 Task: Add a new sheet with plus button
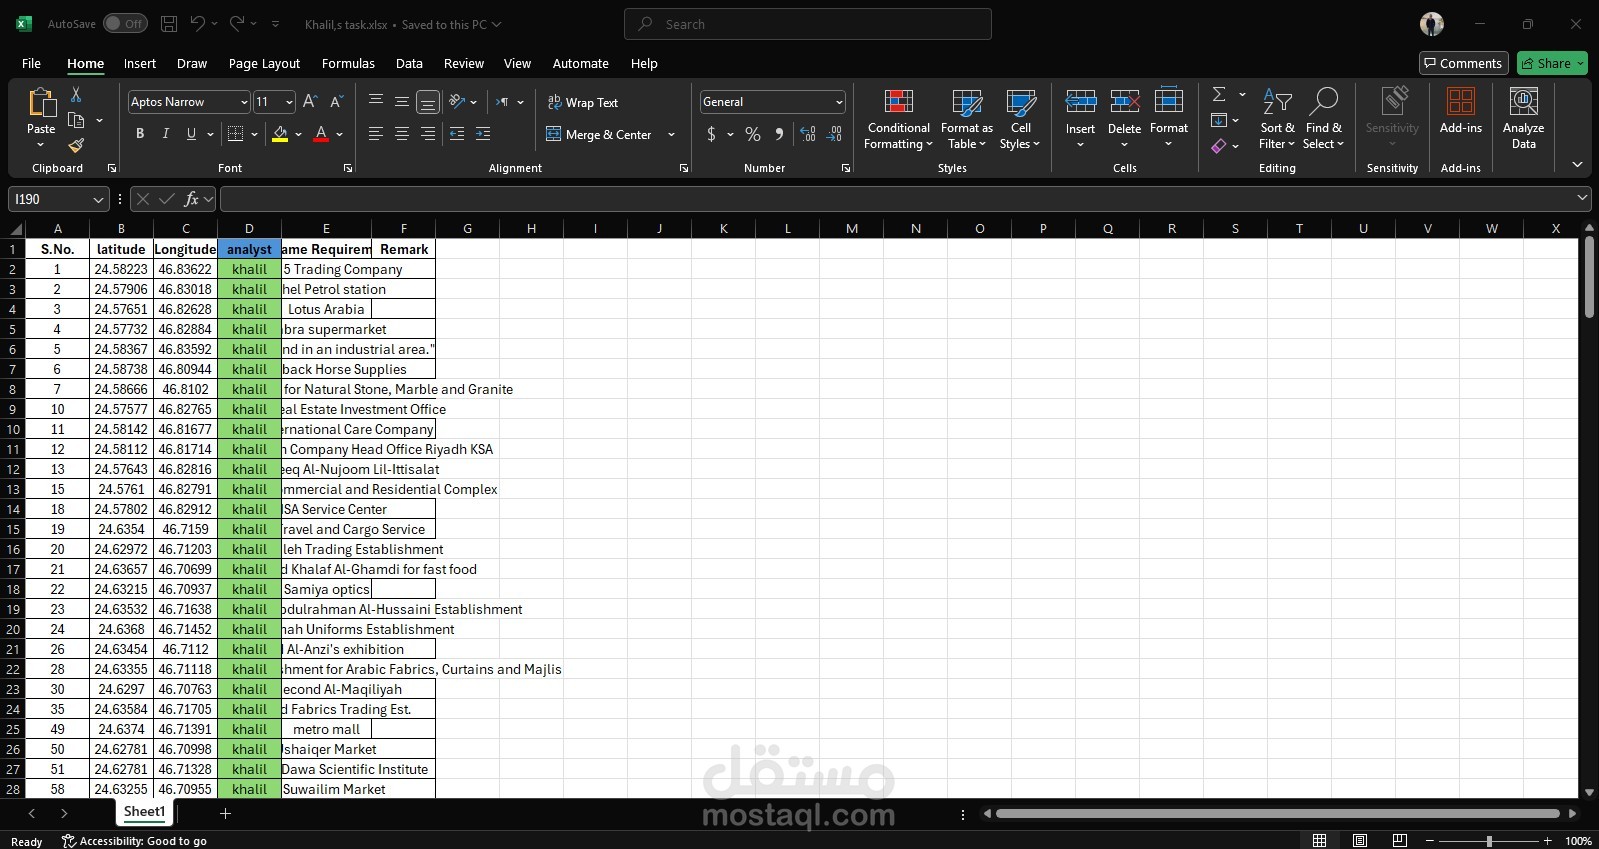pyautogui.click(x=225, y=813)
